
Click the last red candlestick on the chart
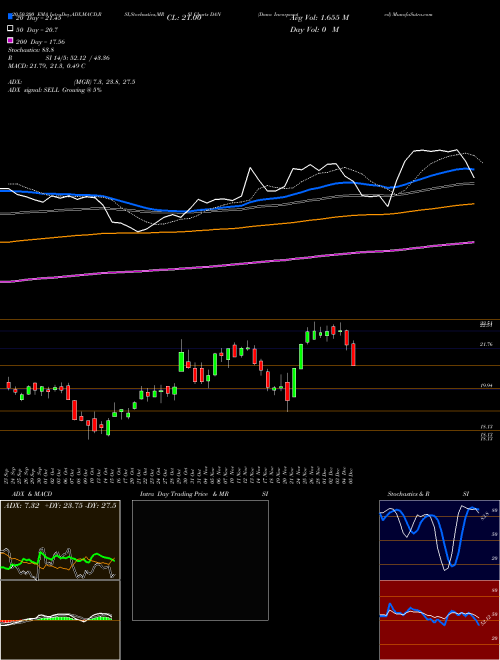pyautogui.click(x=353, y=354)
